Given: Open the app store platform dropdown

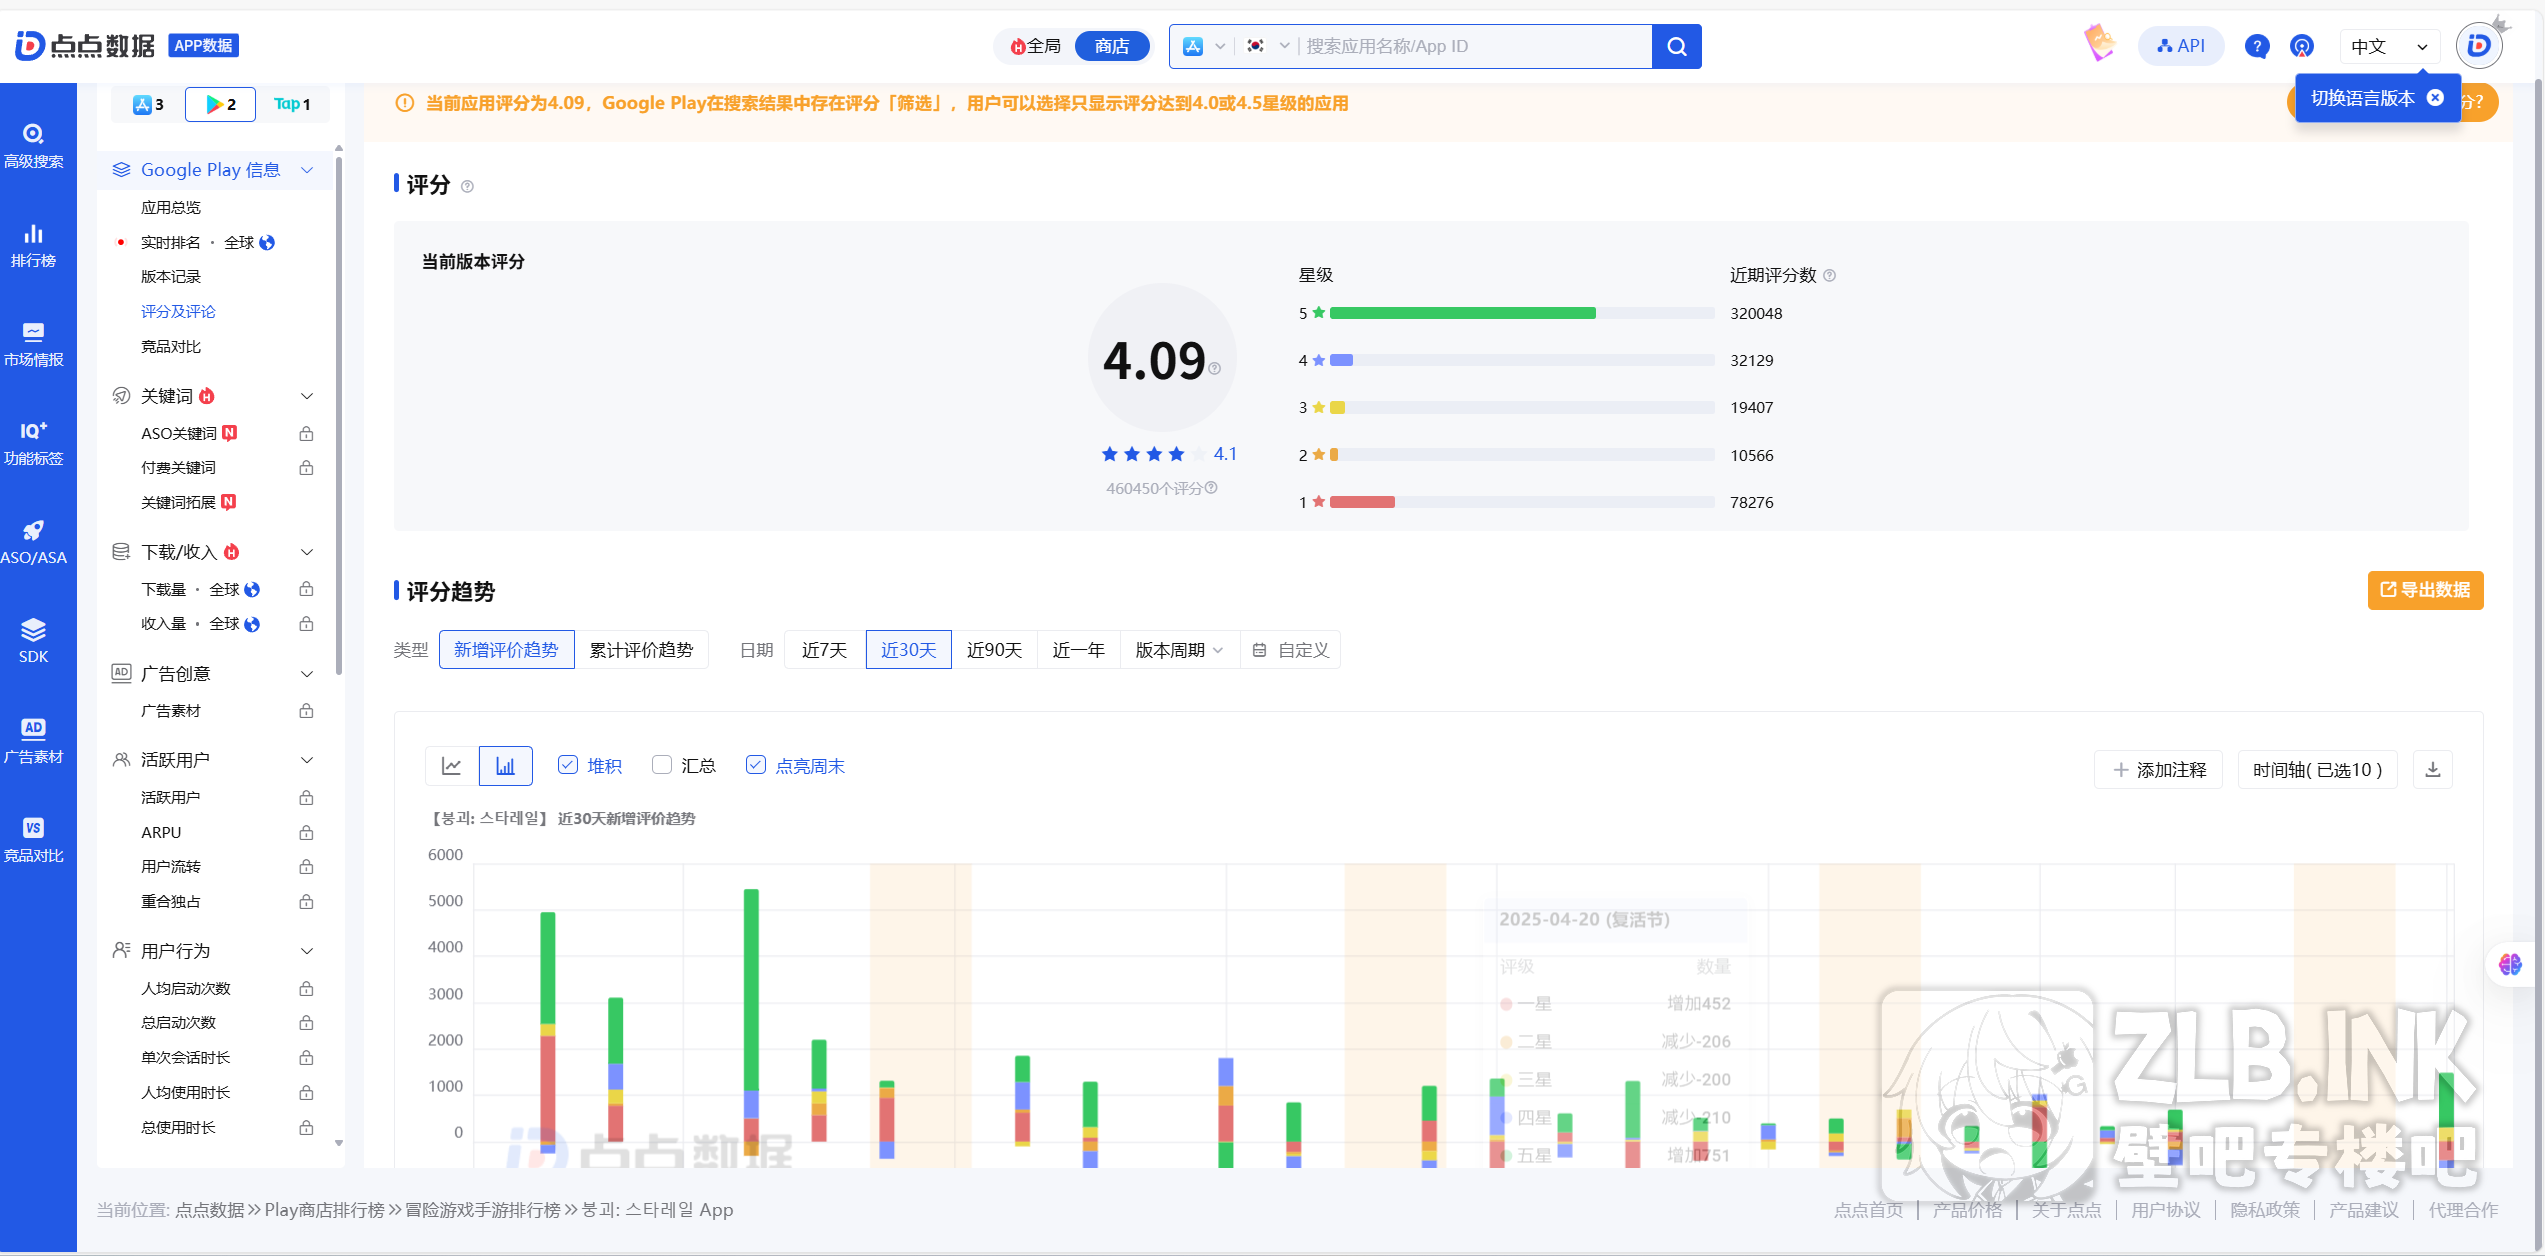Looking at the screenshot, I should 1204,46.
